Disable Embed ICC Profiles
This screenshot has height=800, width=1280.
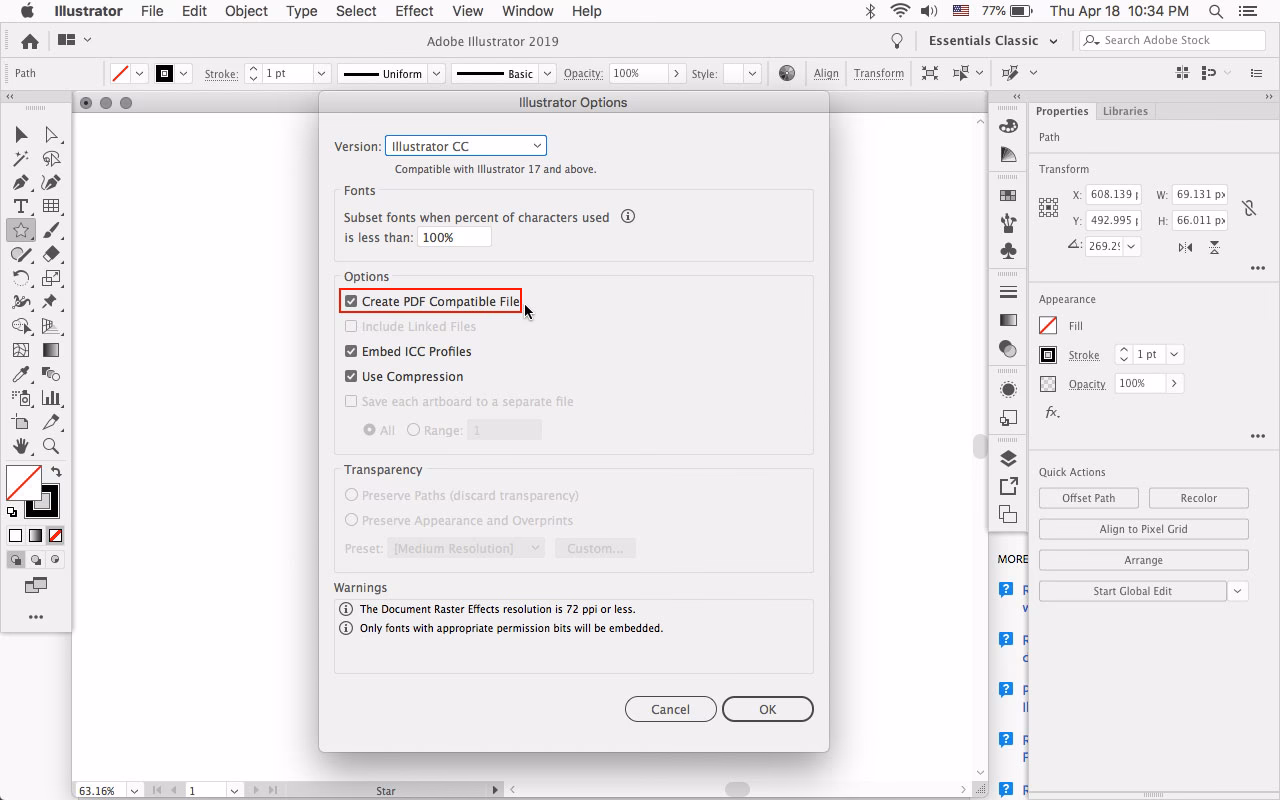click(x=351, y=351)
